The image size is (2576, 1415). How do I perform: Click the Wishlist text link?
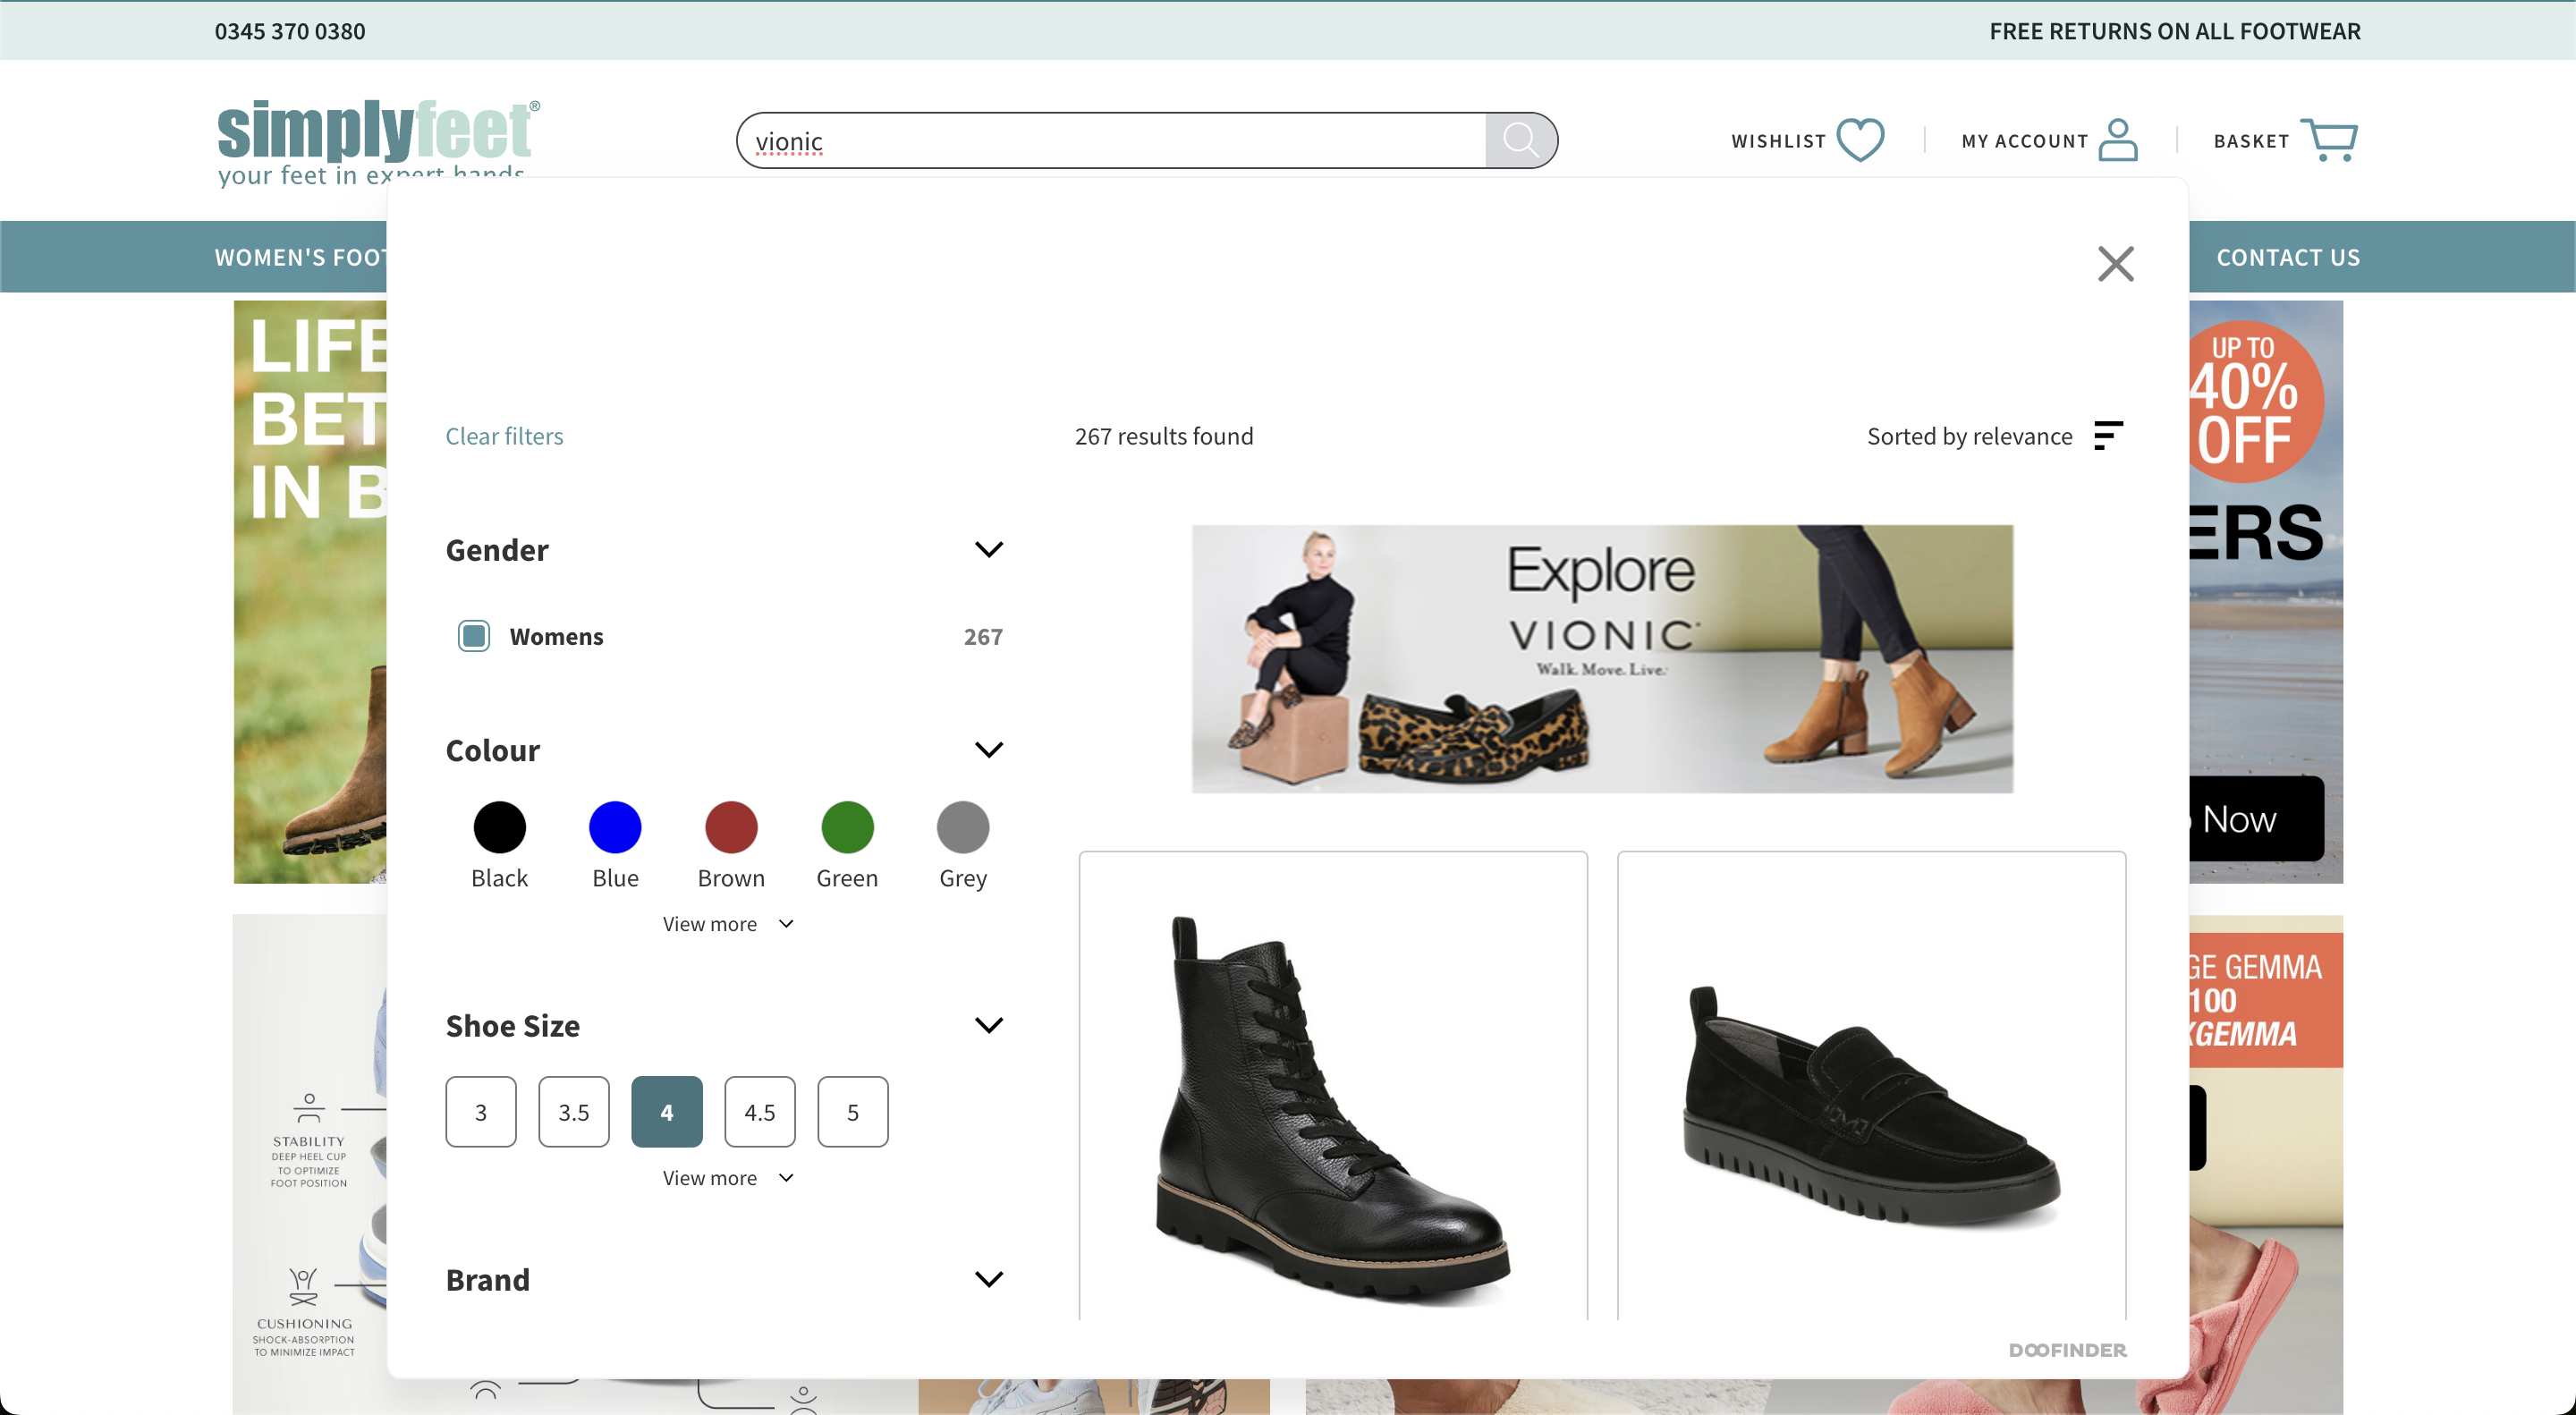(x=1778, y=141)
